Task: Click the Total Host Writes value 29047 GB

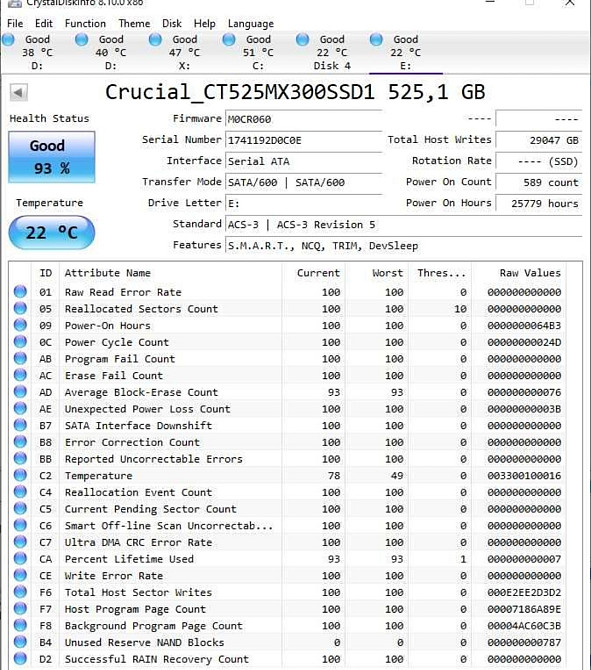Action: click(x=538, y=140)
